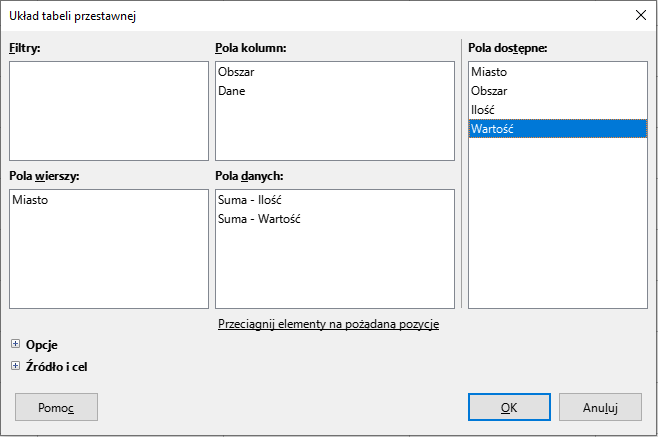Click the Przeciągnij elementy hint text
Screen dimensions: 658x437
328,324
